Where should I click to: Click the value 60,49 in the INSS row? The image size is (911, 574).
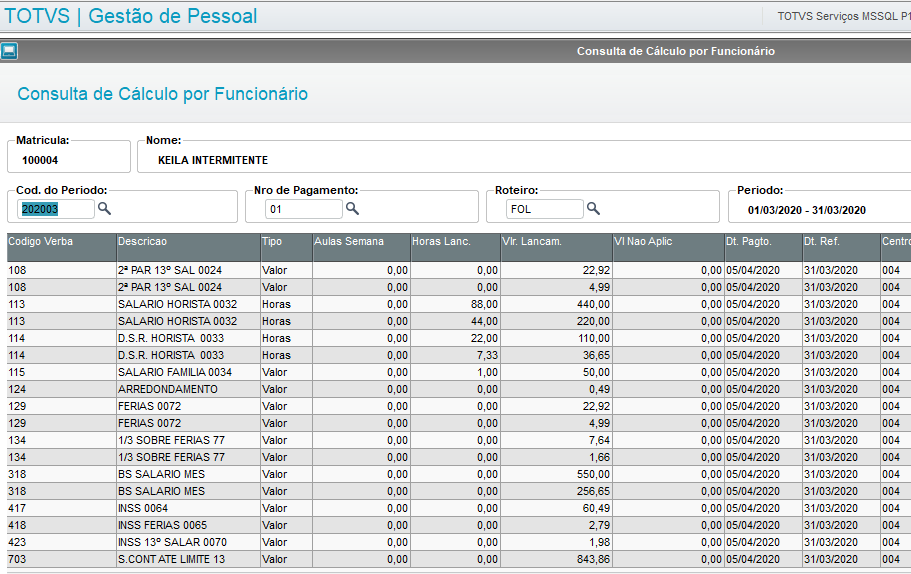coord(596,508)
